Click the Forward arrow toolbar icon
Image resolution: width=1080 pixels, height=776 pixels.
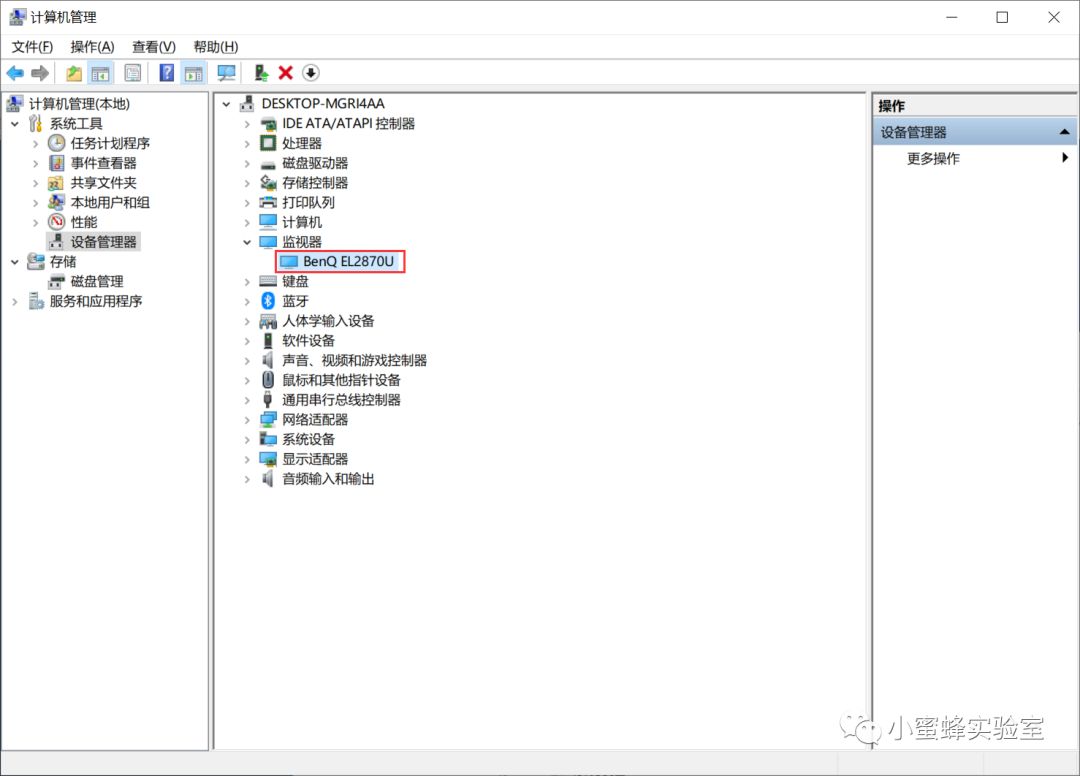coord(40,73)
